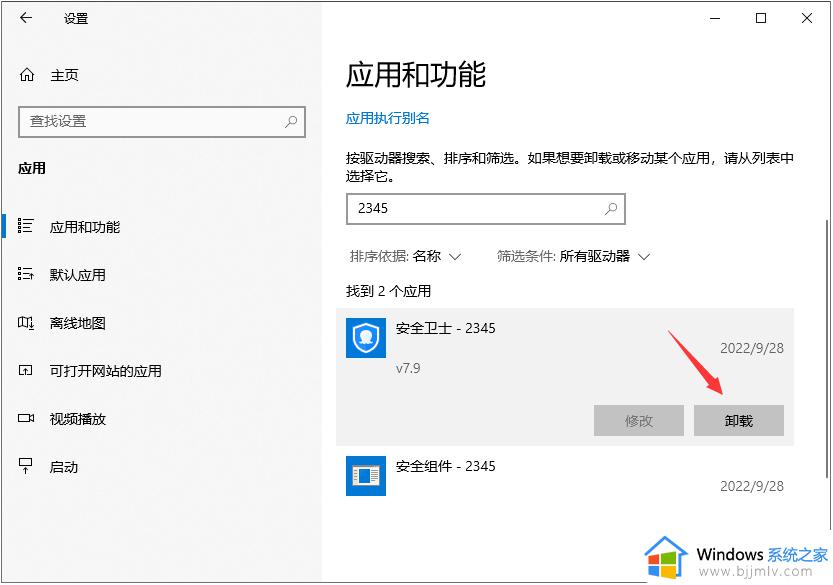Image resolution: width=833 pixels, height=585 pixels.
Task: Click the right-side vertical scrollbar
Action: [x=828, y=348]
